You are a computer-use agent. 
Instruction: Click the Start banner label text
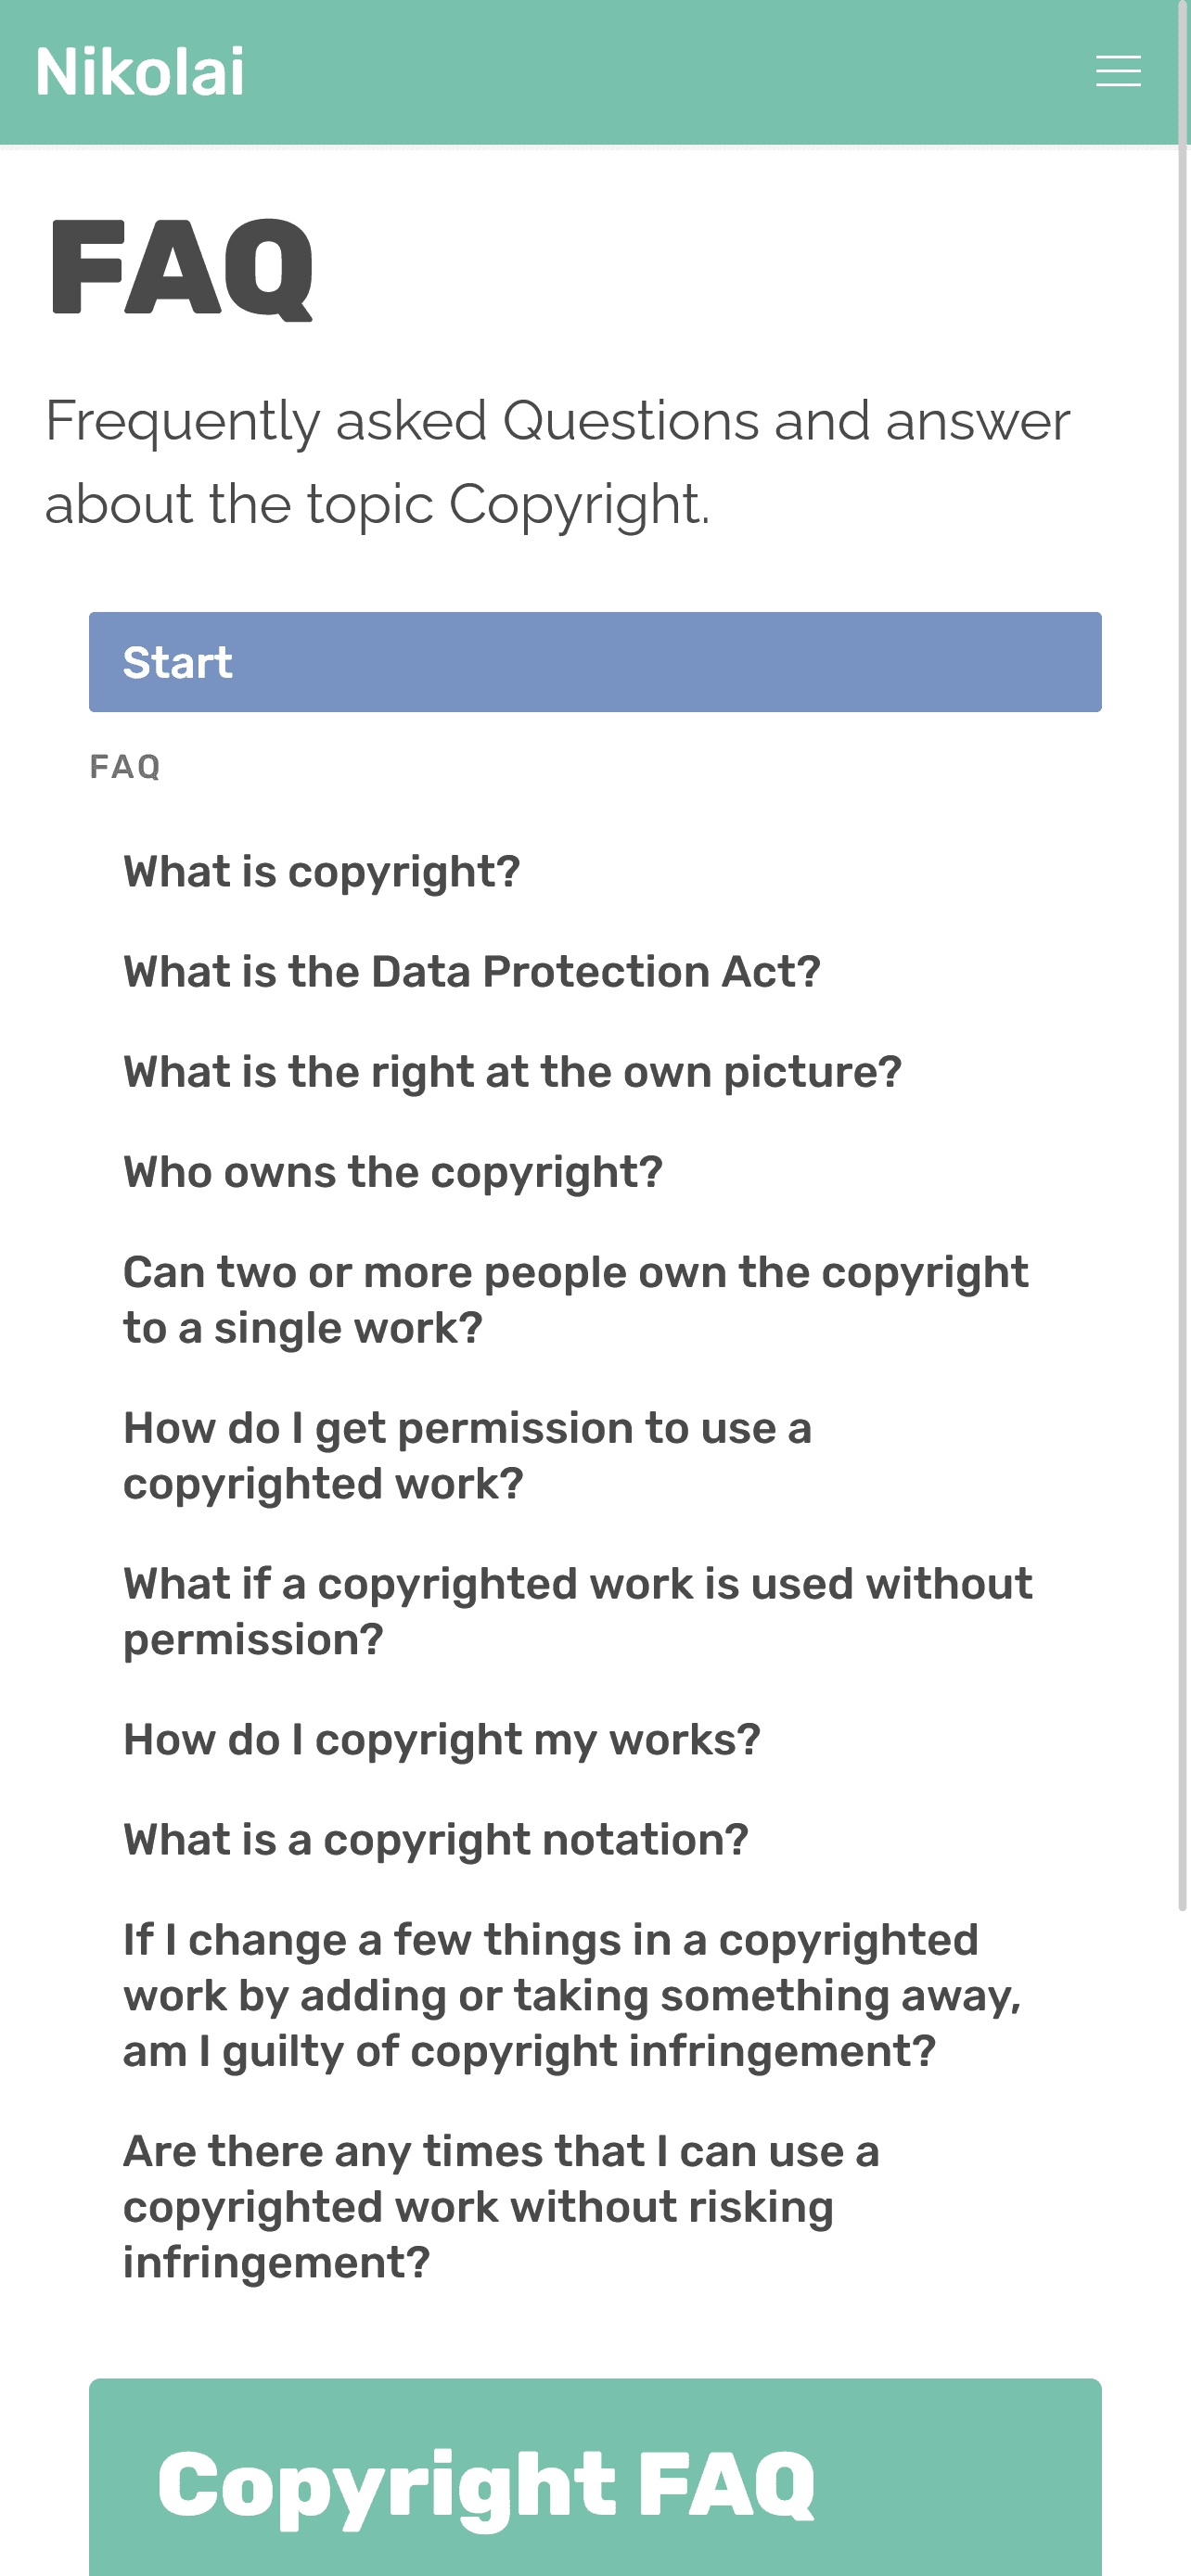point(178,661)
